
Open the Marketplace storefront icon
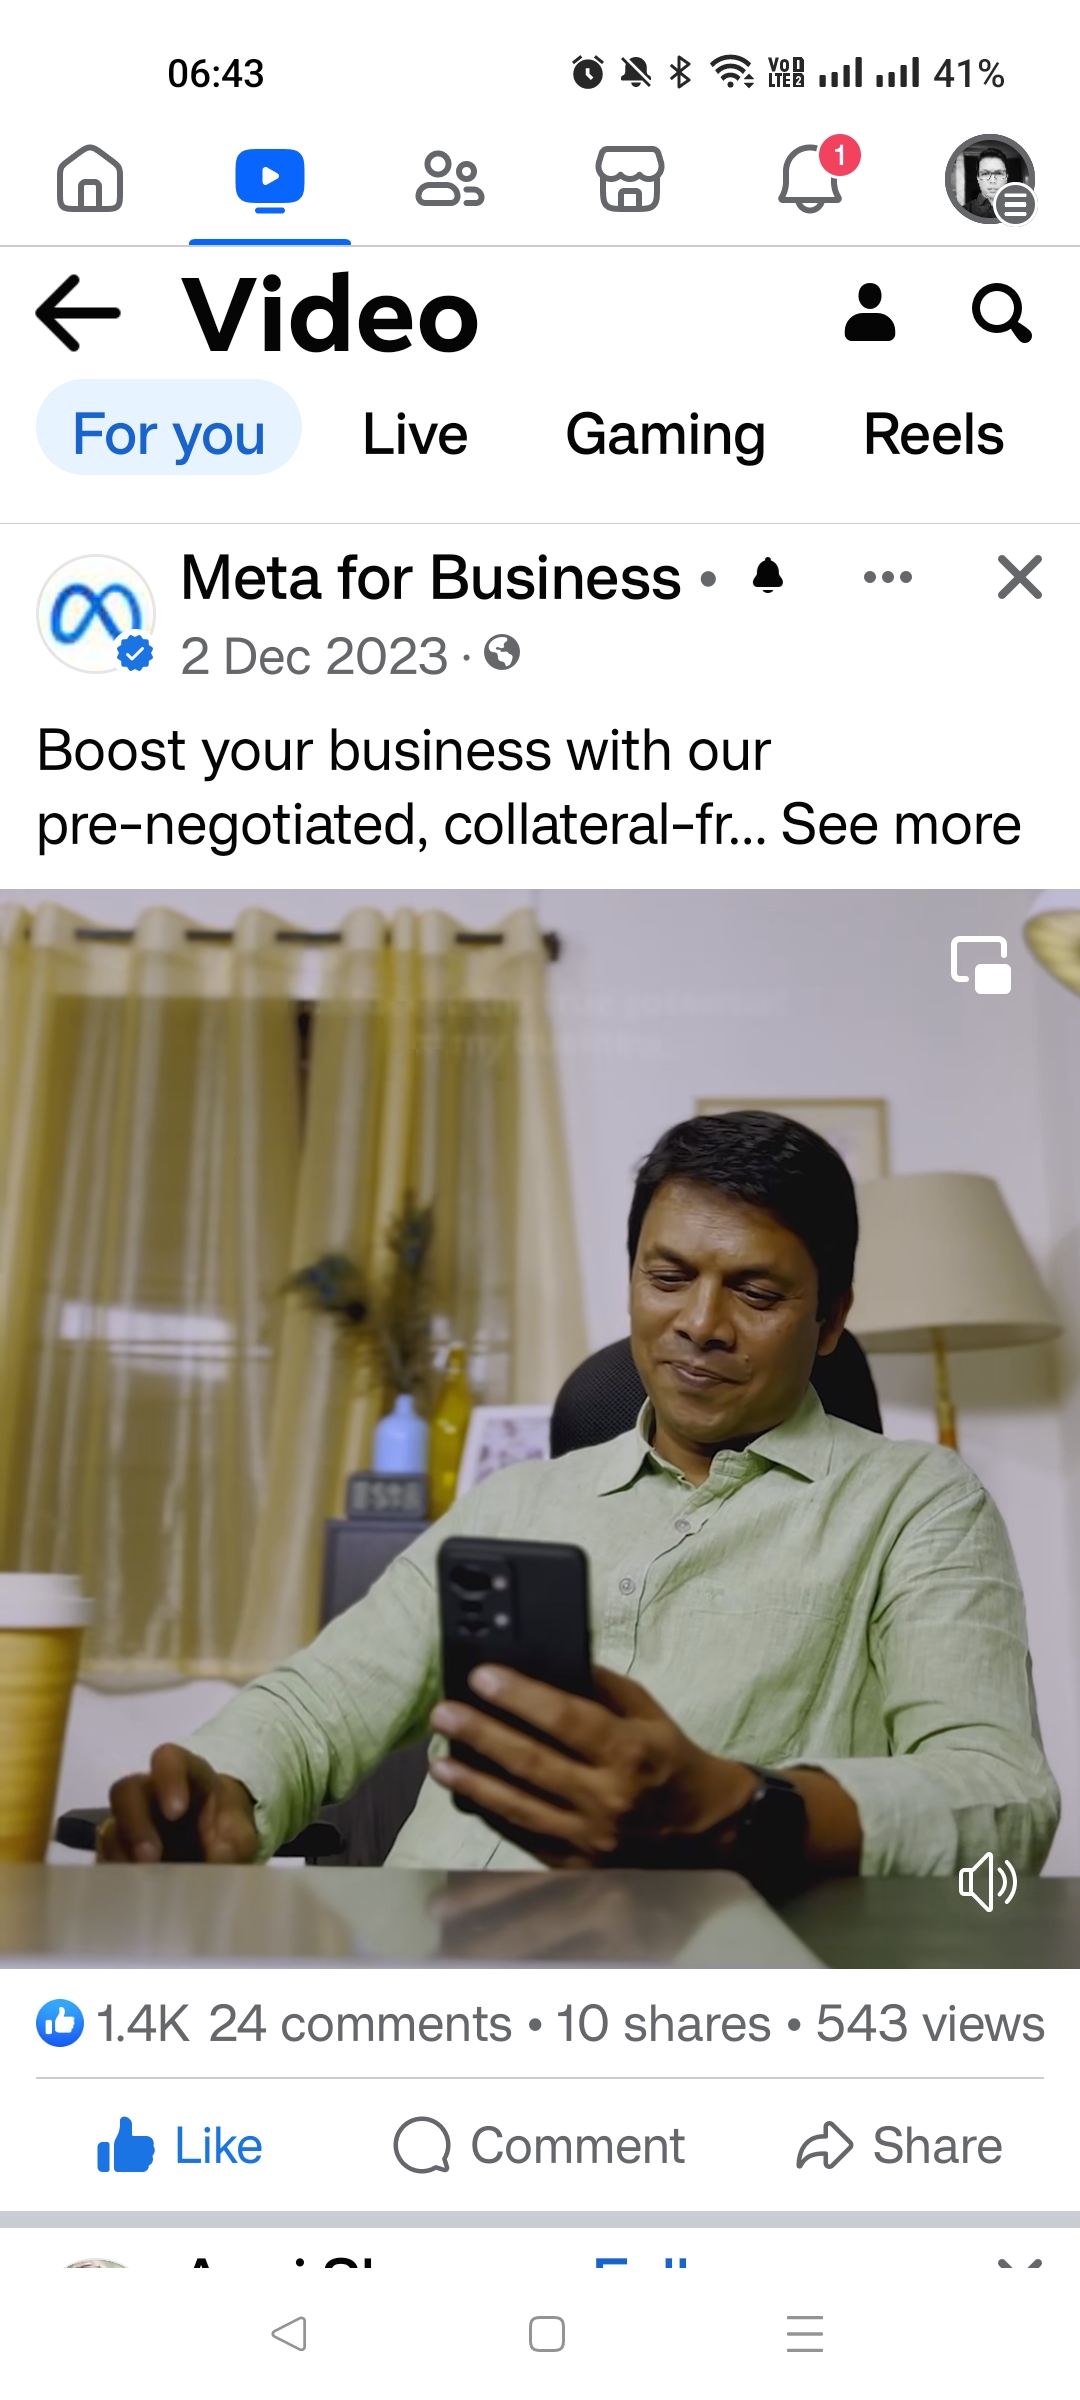point(629,179)
